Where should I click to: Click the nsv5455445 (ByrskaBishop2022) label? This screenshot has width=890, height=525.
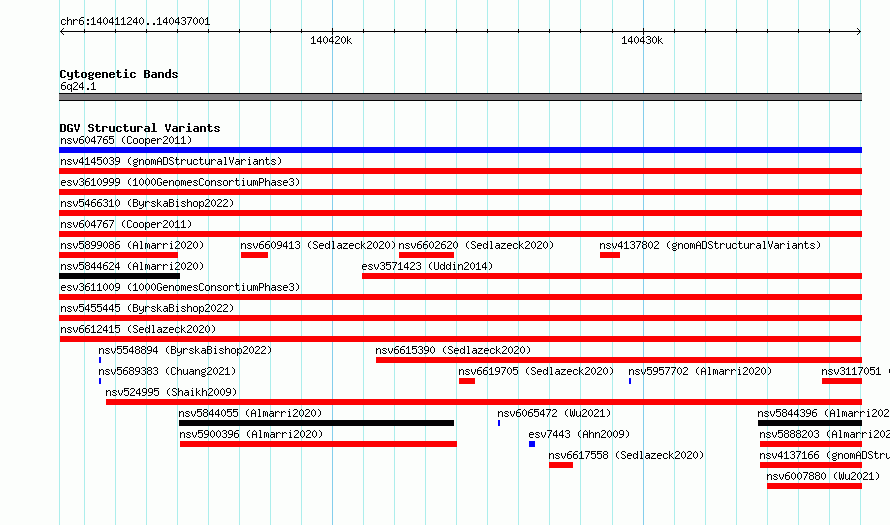pyautogui.click(x=147, y=308)
